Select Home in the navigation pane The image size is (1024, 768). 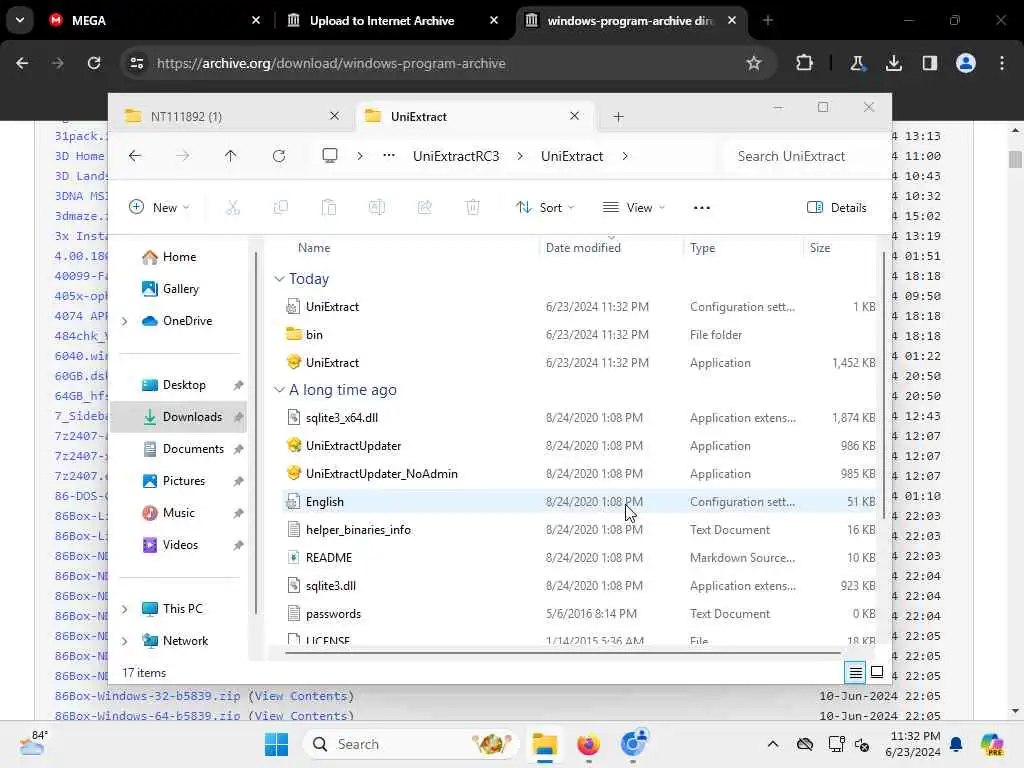coord(180,257)
